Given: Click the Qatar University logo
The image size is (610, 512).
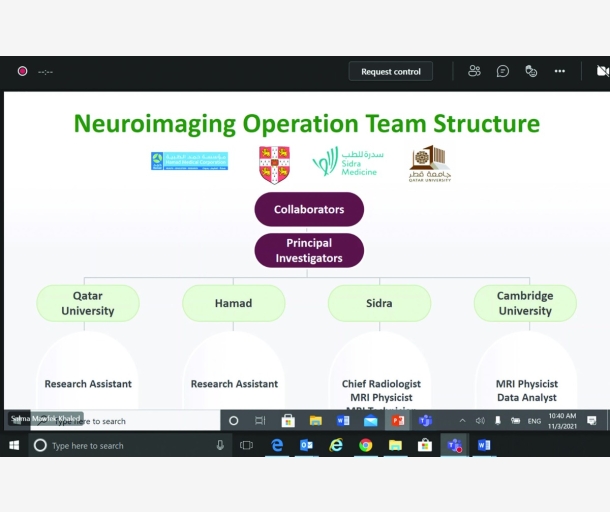Looking at the screenshot, I should [x=430, y=163].
